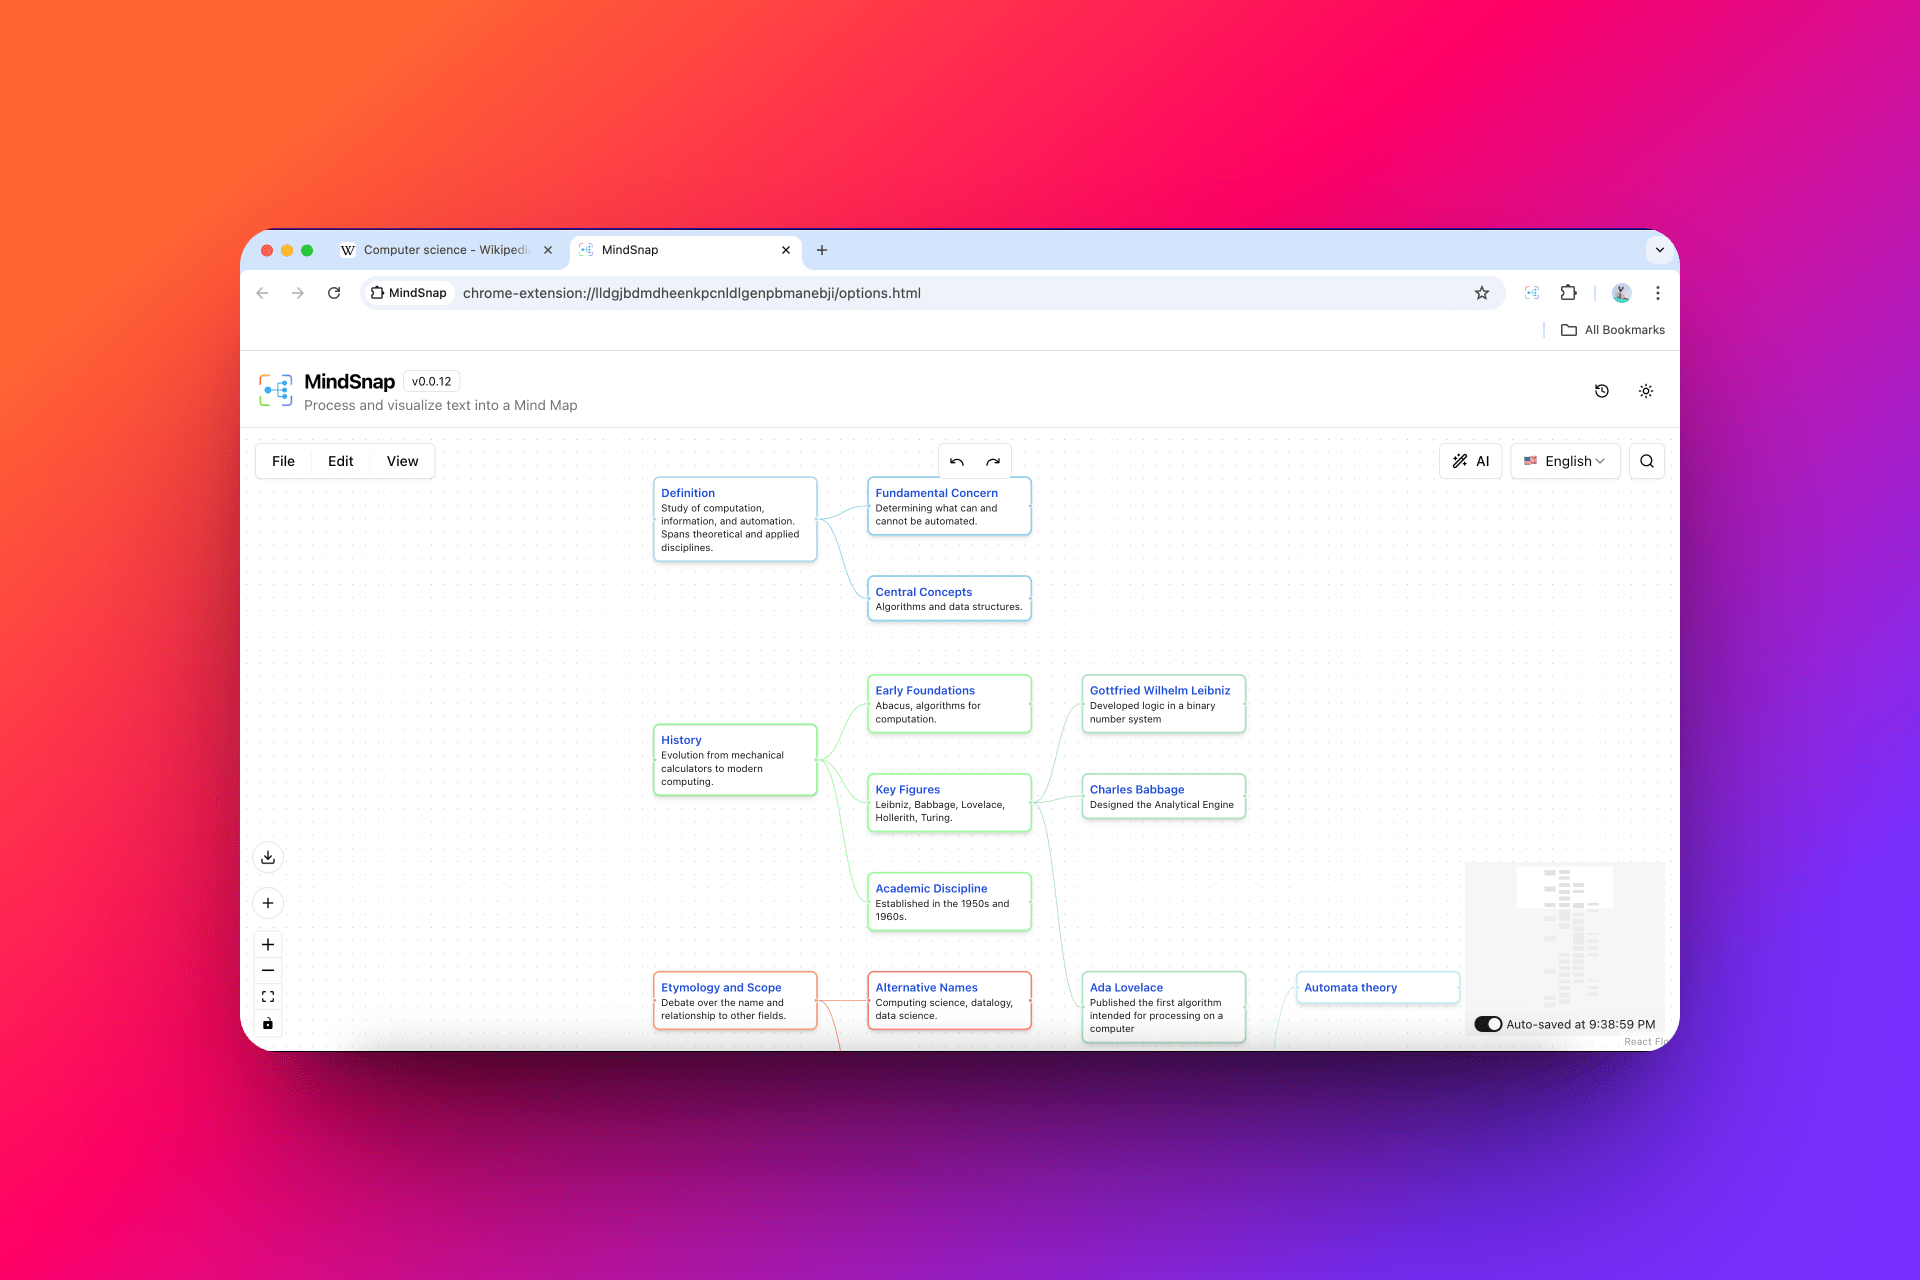This screenshot has width=1920, height=1280.
Task: Click the redo arrow button
Action: coord(993,462)
